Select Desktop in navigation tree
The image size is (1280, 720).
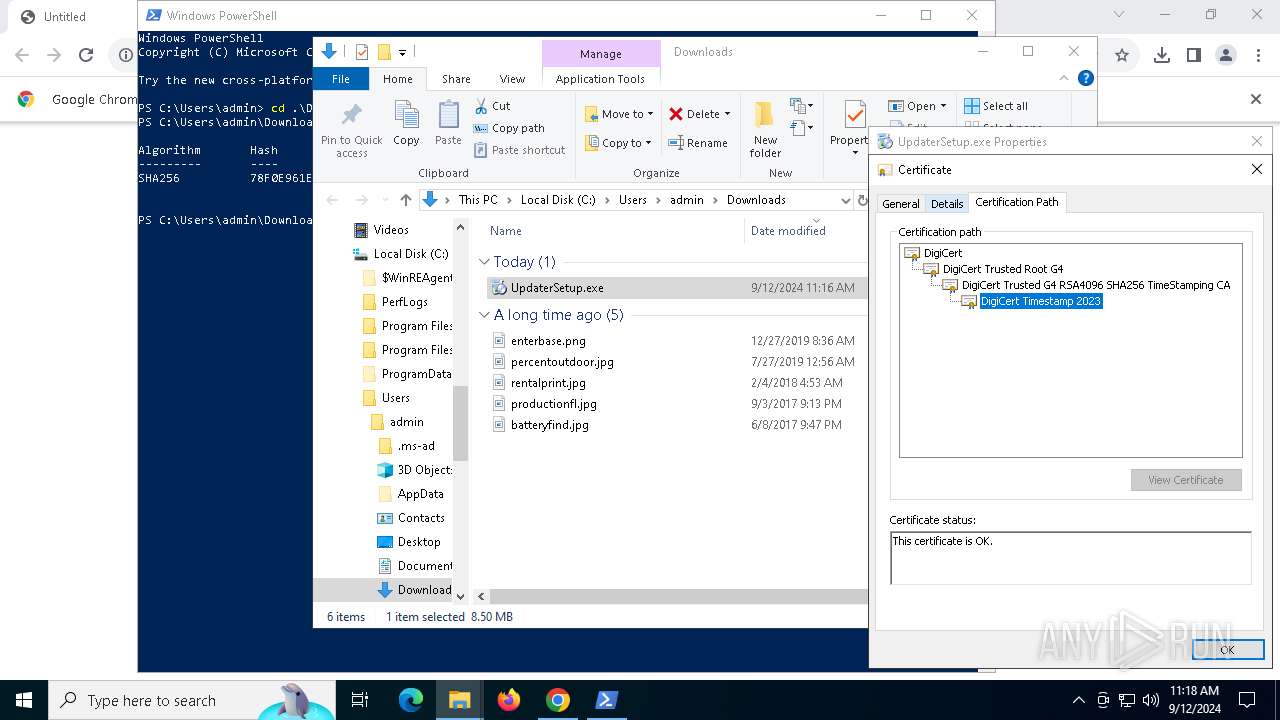tap(418, 542)
